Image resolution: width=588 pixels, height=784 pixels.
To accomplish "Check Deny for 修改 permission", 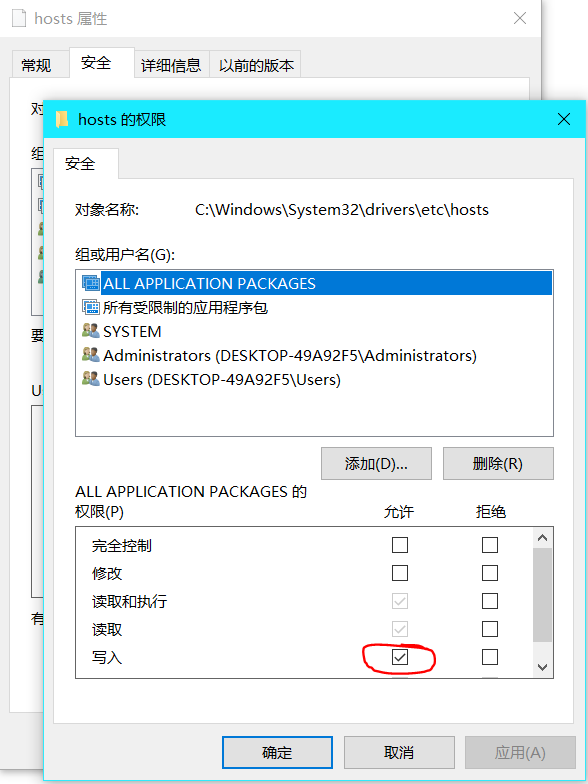I will [490, 572].
